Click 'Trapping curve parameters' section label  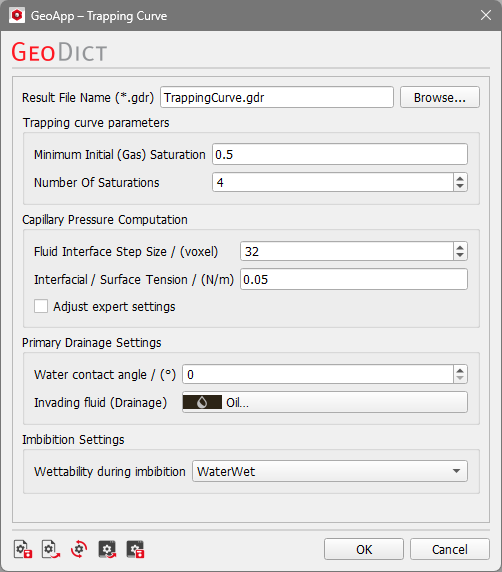point(96,123)
